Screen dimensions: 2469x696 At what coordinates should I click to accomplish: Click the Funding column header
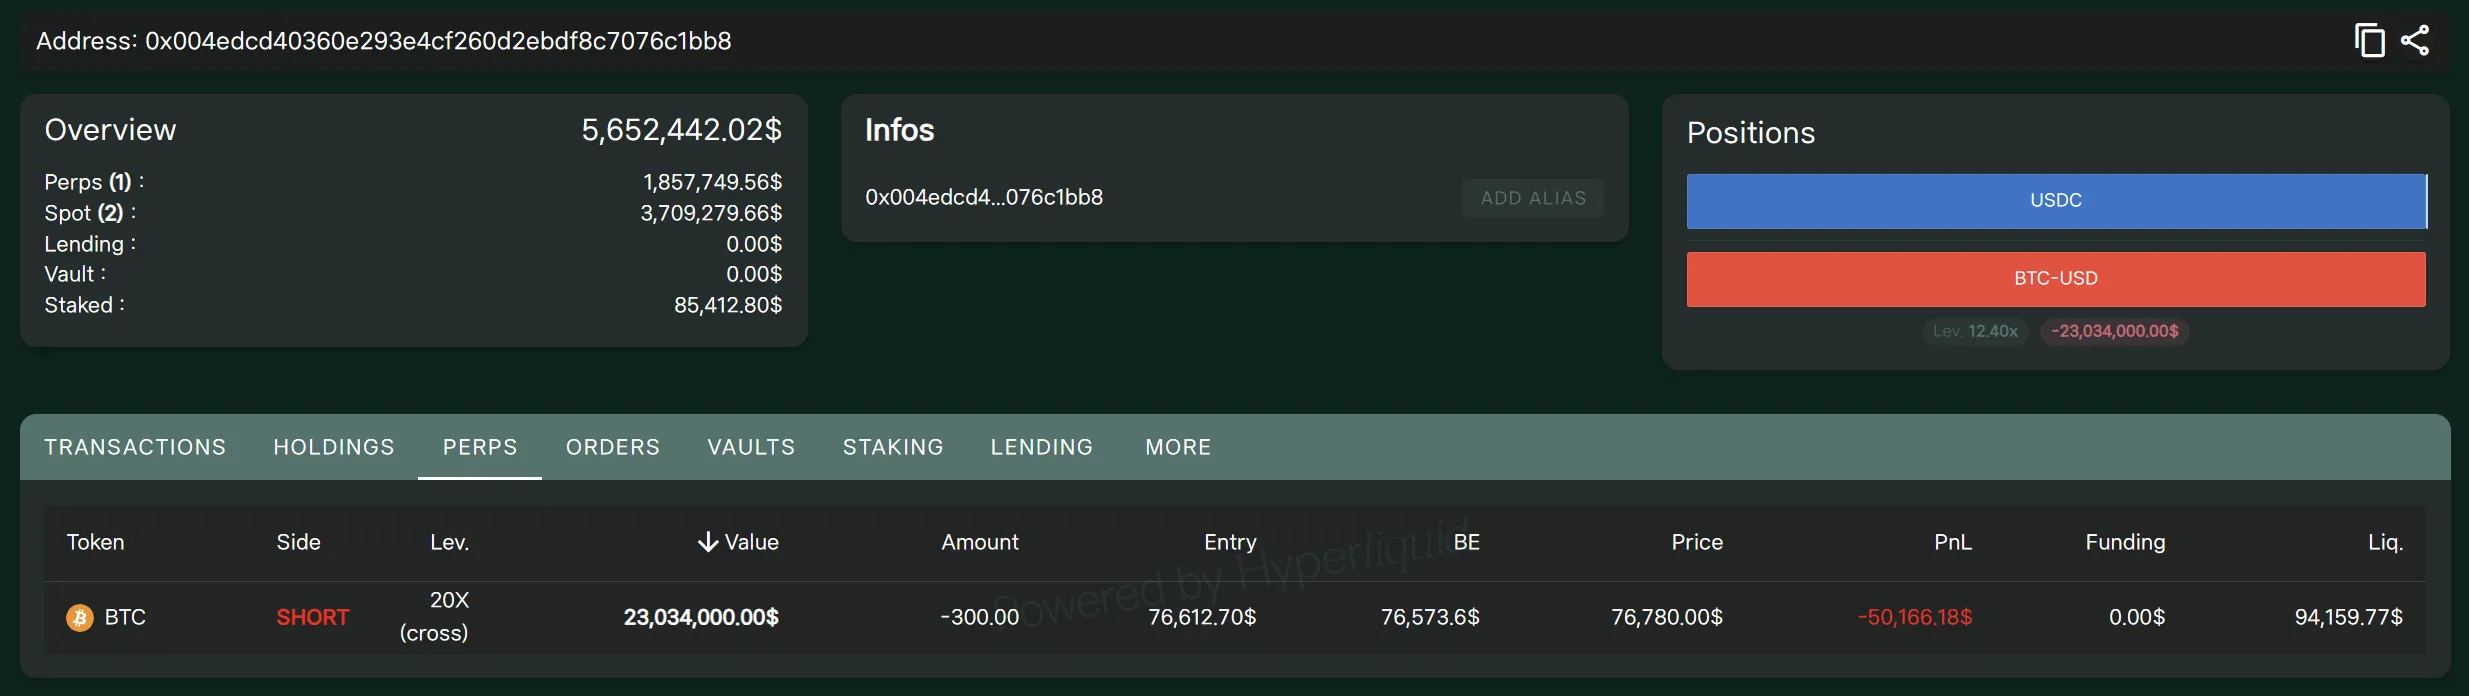2125,542
